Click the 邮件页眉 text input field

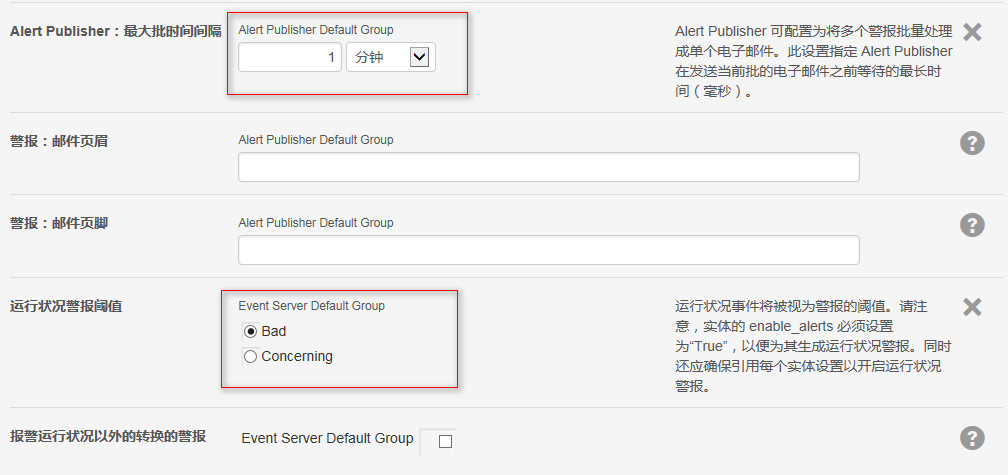pyautogui.click(x=548, y=167)
